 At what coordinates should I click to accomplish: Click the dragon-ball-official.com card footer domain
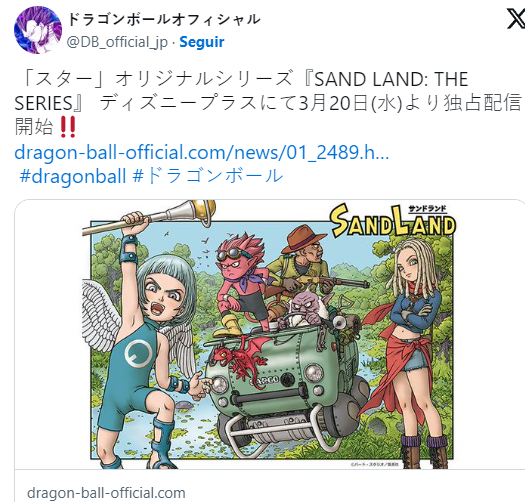(106, 493)
